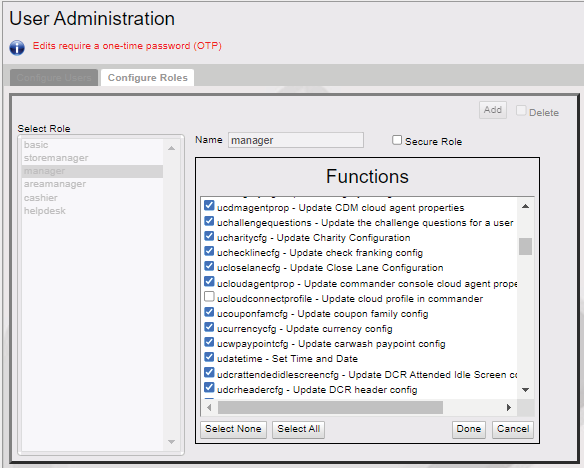Screen dimensions: 584x468
Task: Toggle the Secure Role checkbox
Action: click(397, 140)
